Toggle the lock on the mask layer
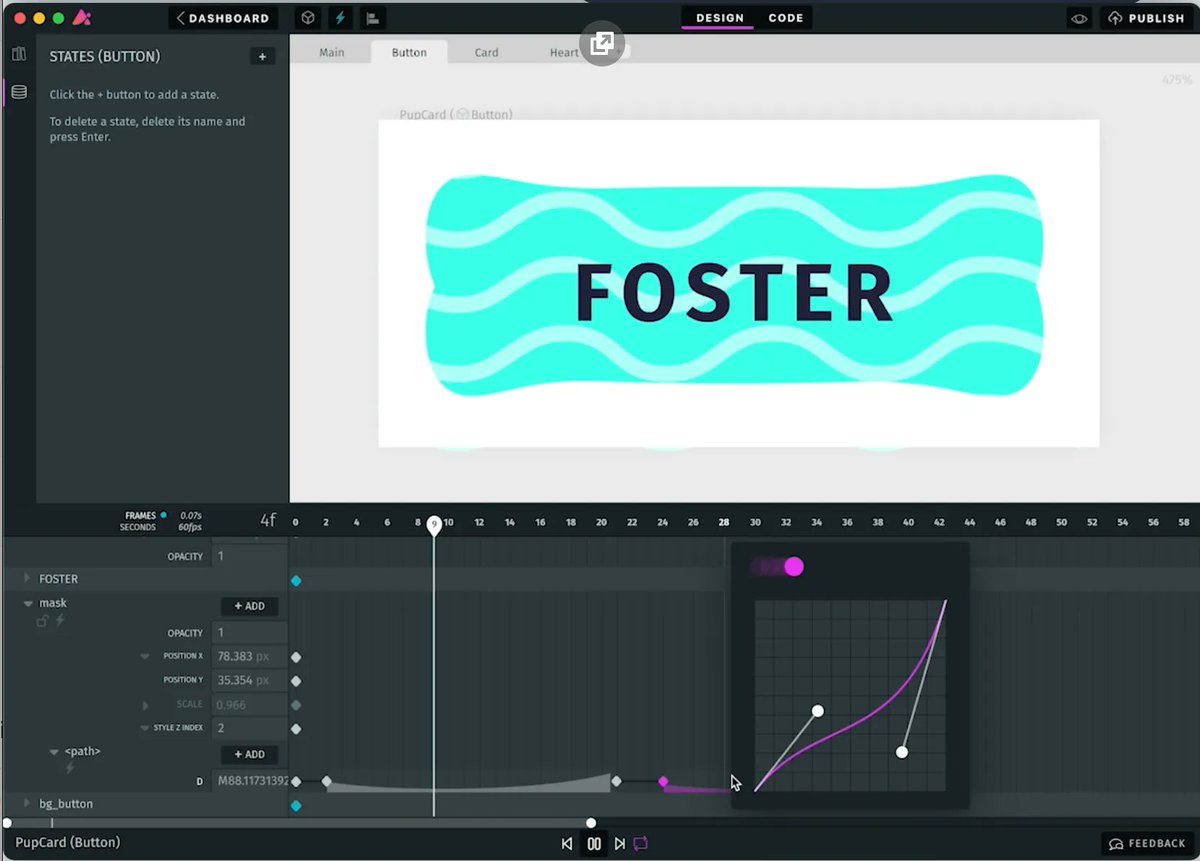1200x861 pixels. coord(42,621)
